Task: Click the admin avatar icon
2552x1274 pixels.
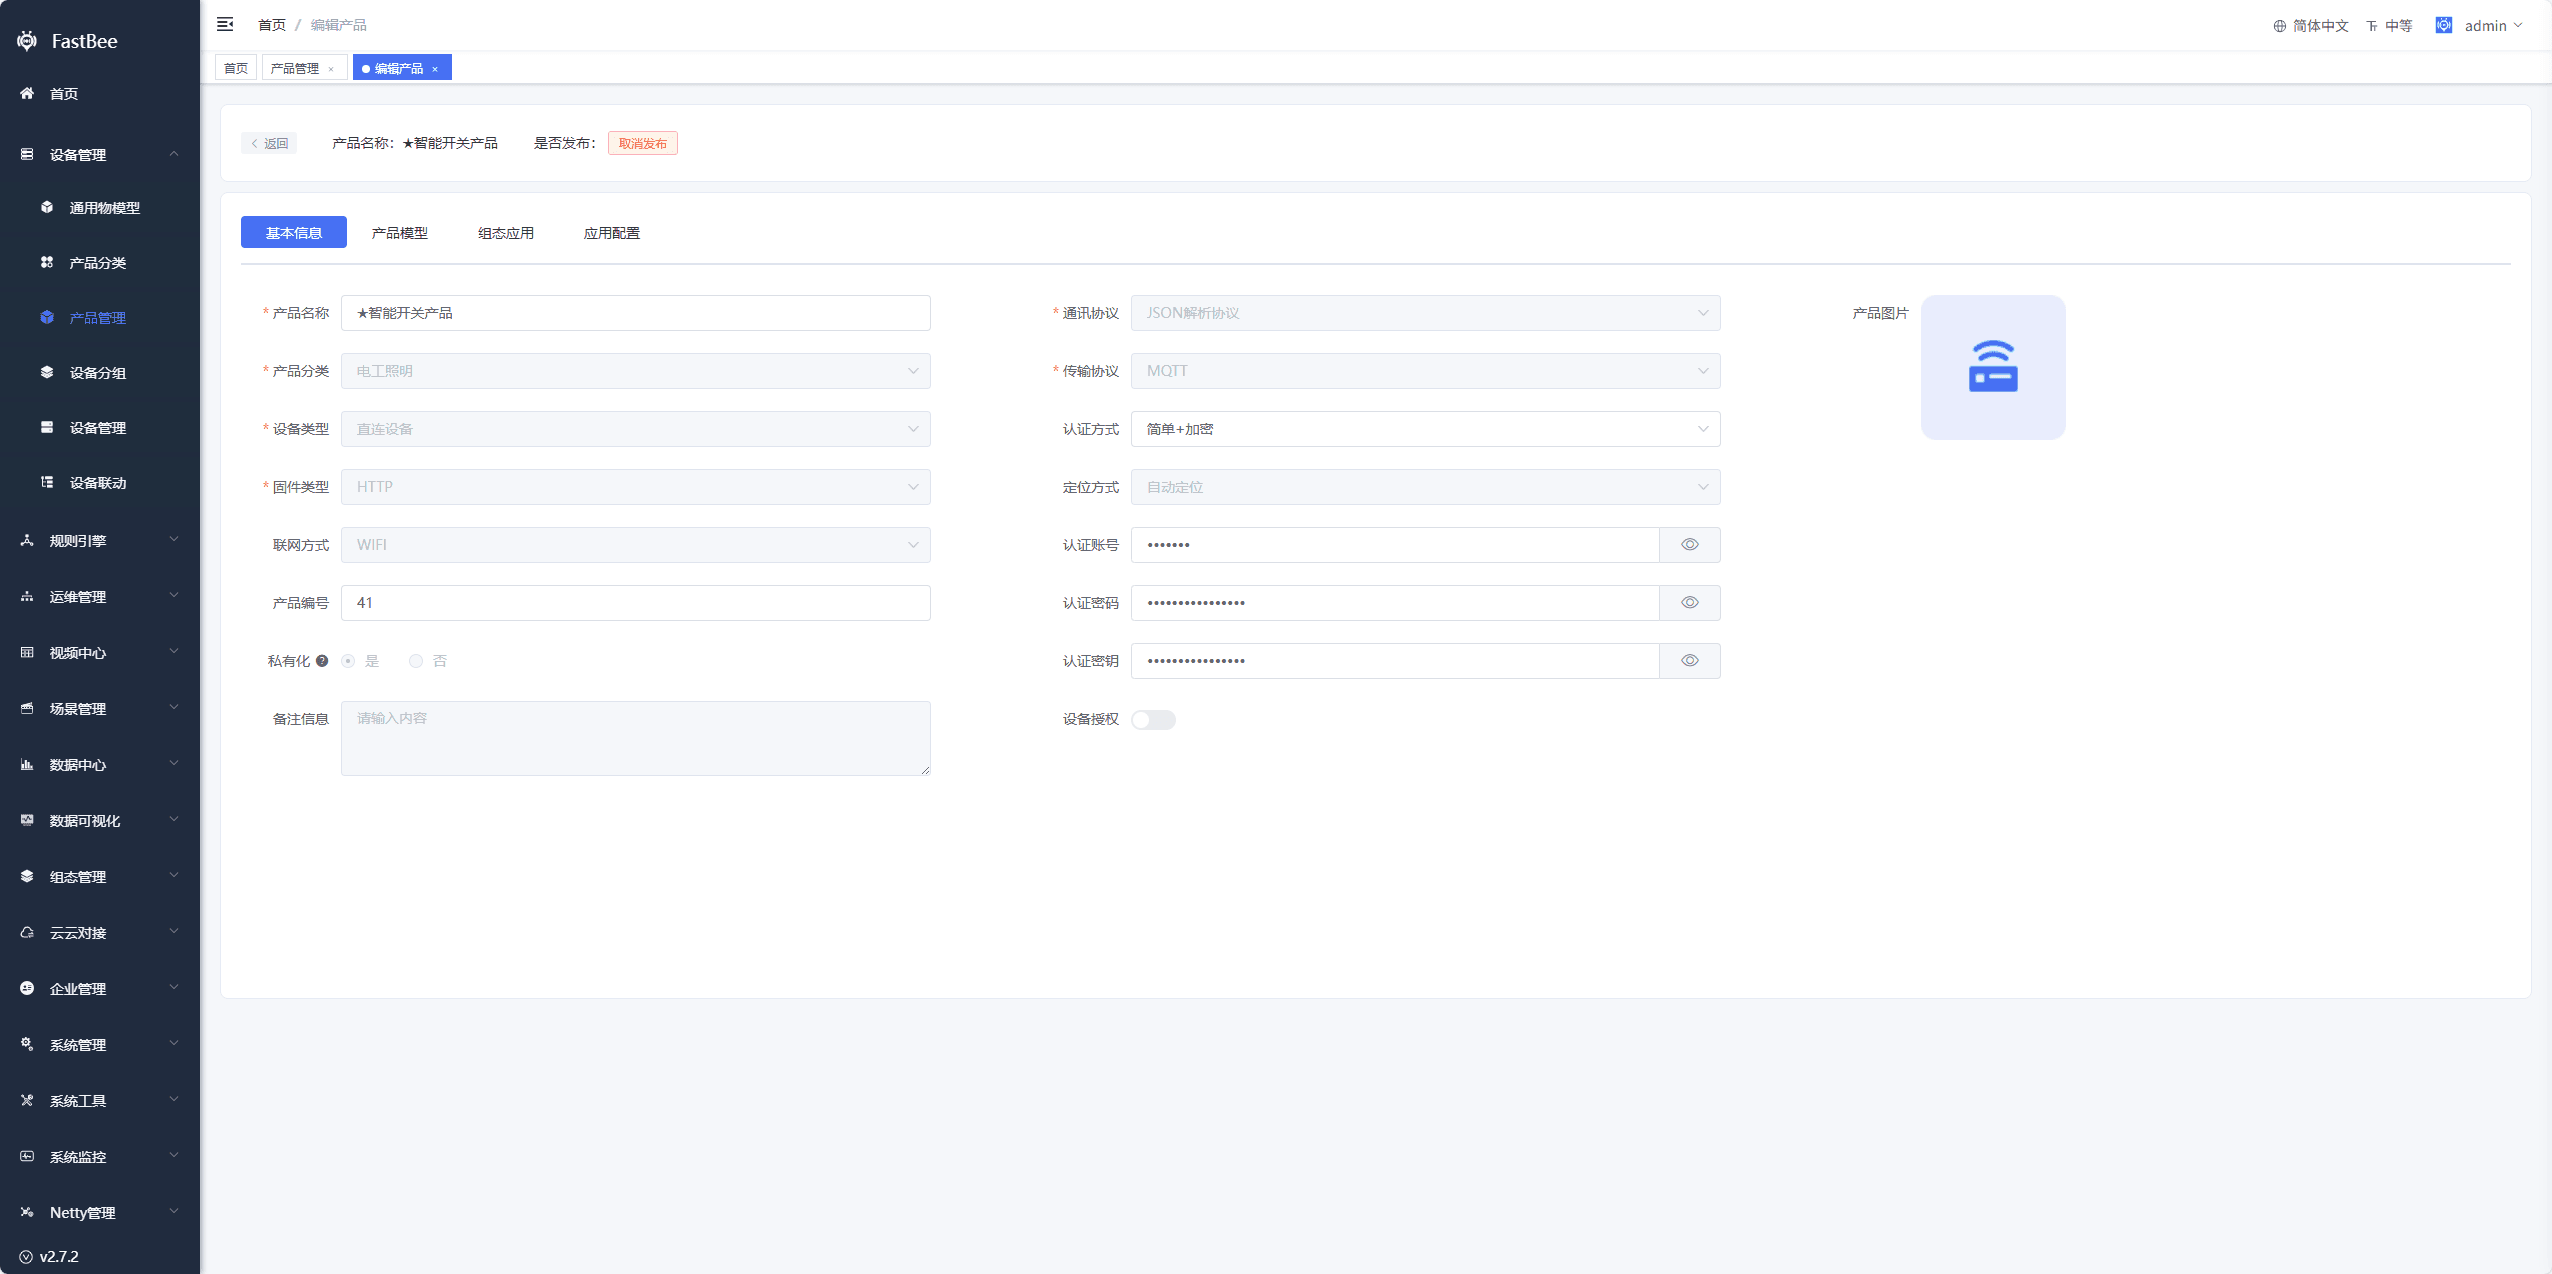Action: tap(2444, 25)
